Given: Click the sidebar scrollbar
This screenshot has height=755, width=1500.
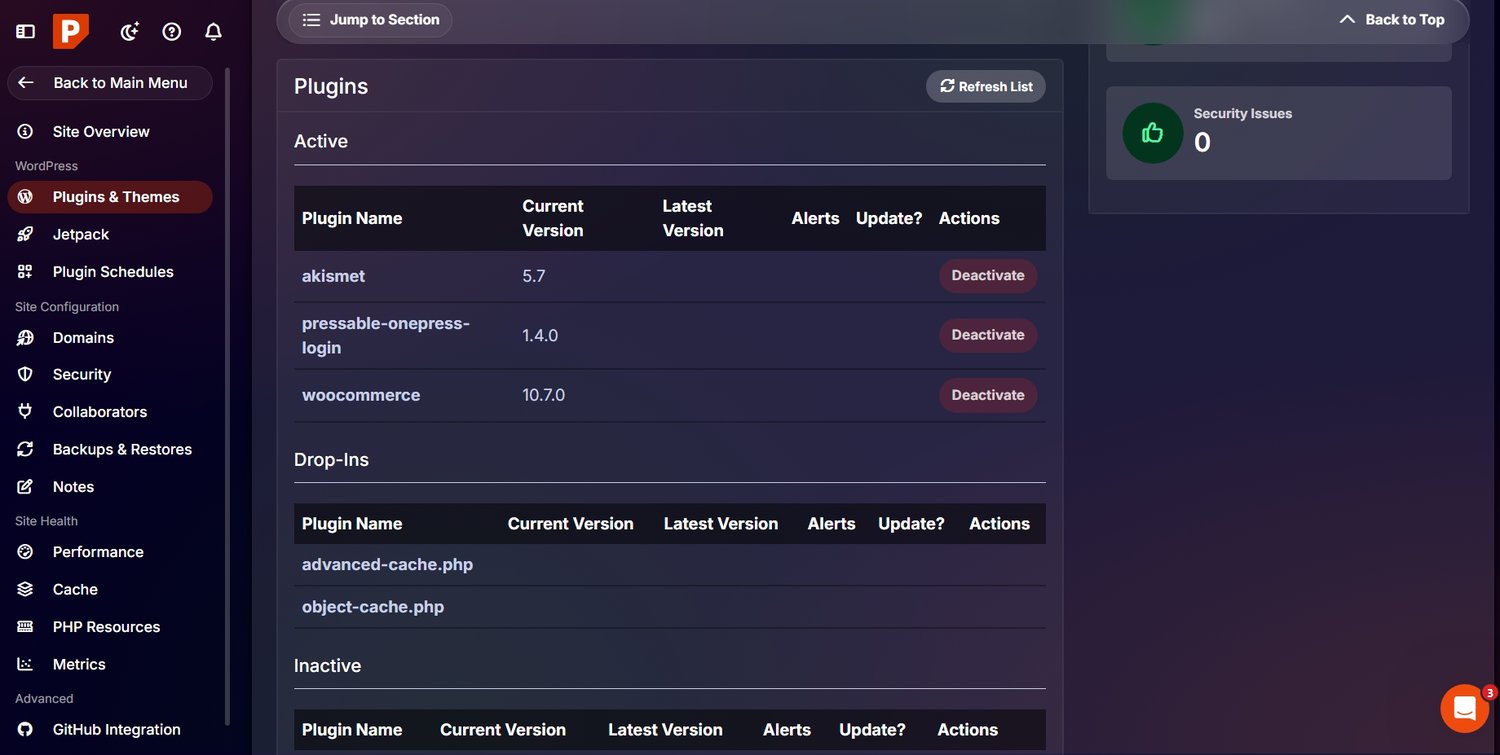Looking at the screenshot, I should 227,396.
